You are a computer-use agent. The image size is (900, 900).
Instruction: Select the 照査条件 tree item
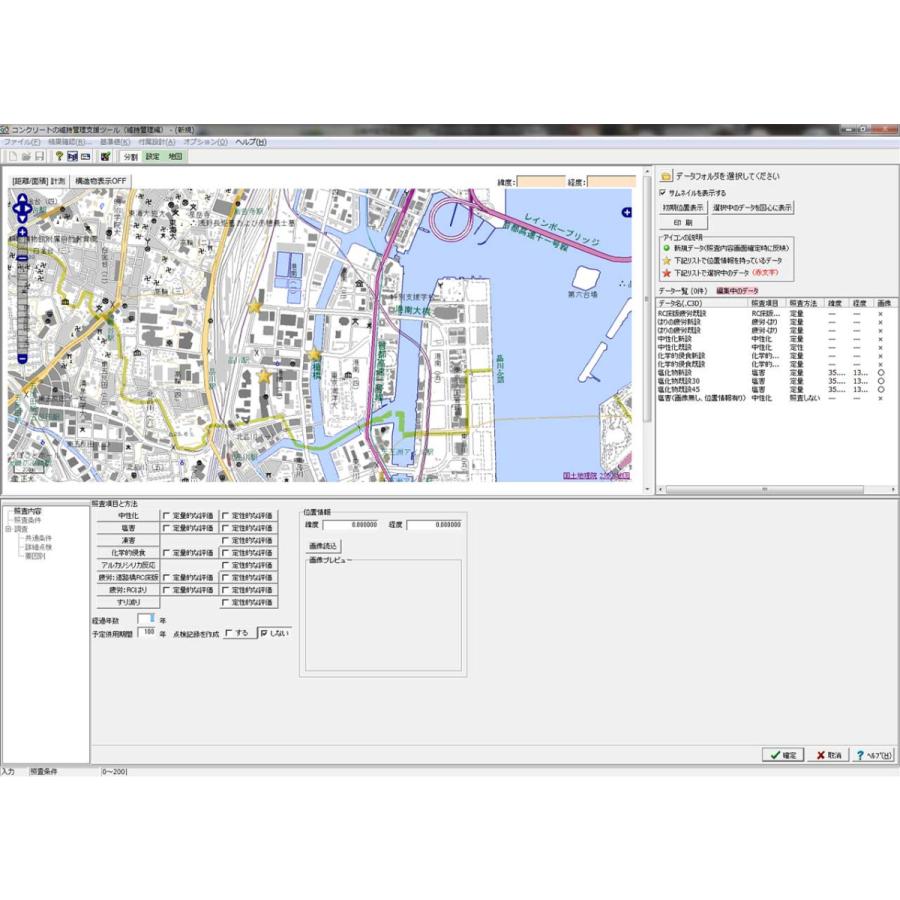(x=28, y=520)
